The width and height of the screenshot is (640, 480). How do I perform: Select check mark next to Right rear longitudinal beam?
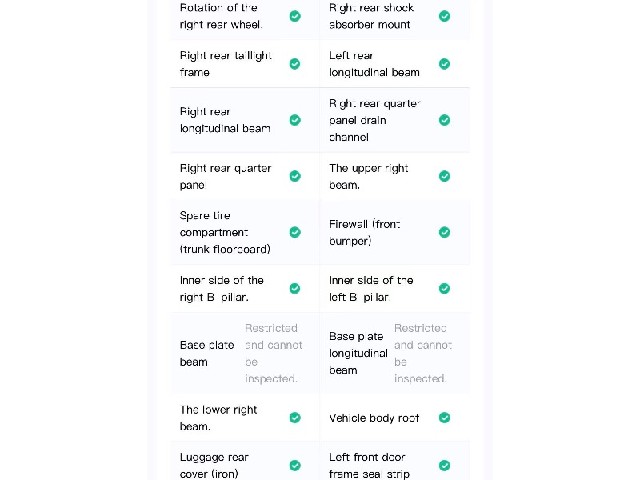coord(295,120)
